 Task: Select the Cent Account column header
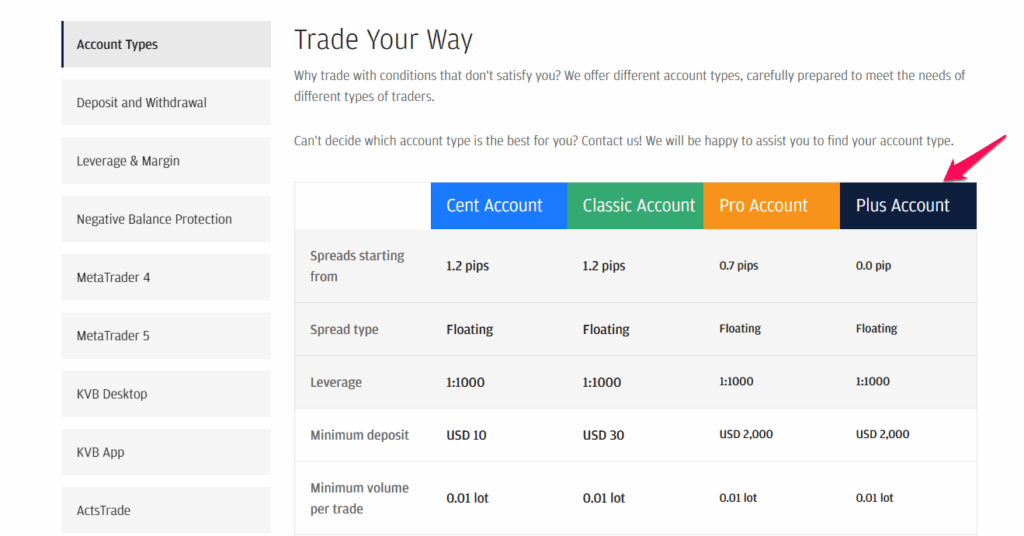point(499,206)
